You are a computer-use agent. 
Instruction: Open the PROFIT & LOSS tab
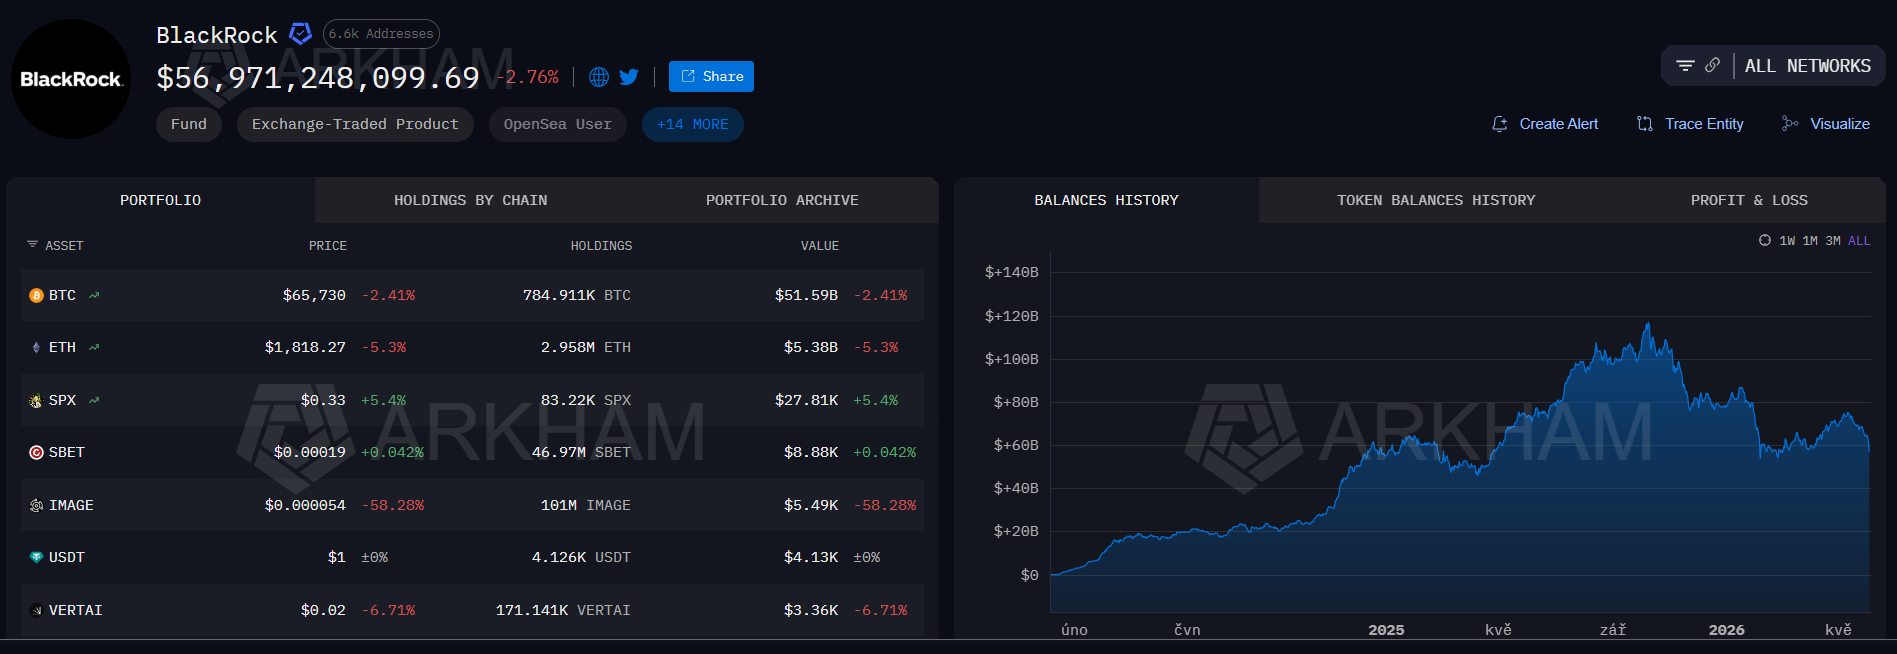pos(1749,200)
